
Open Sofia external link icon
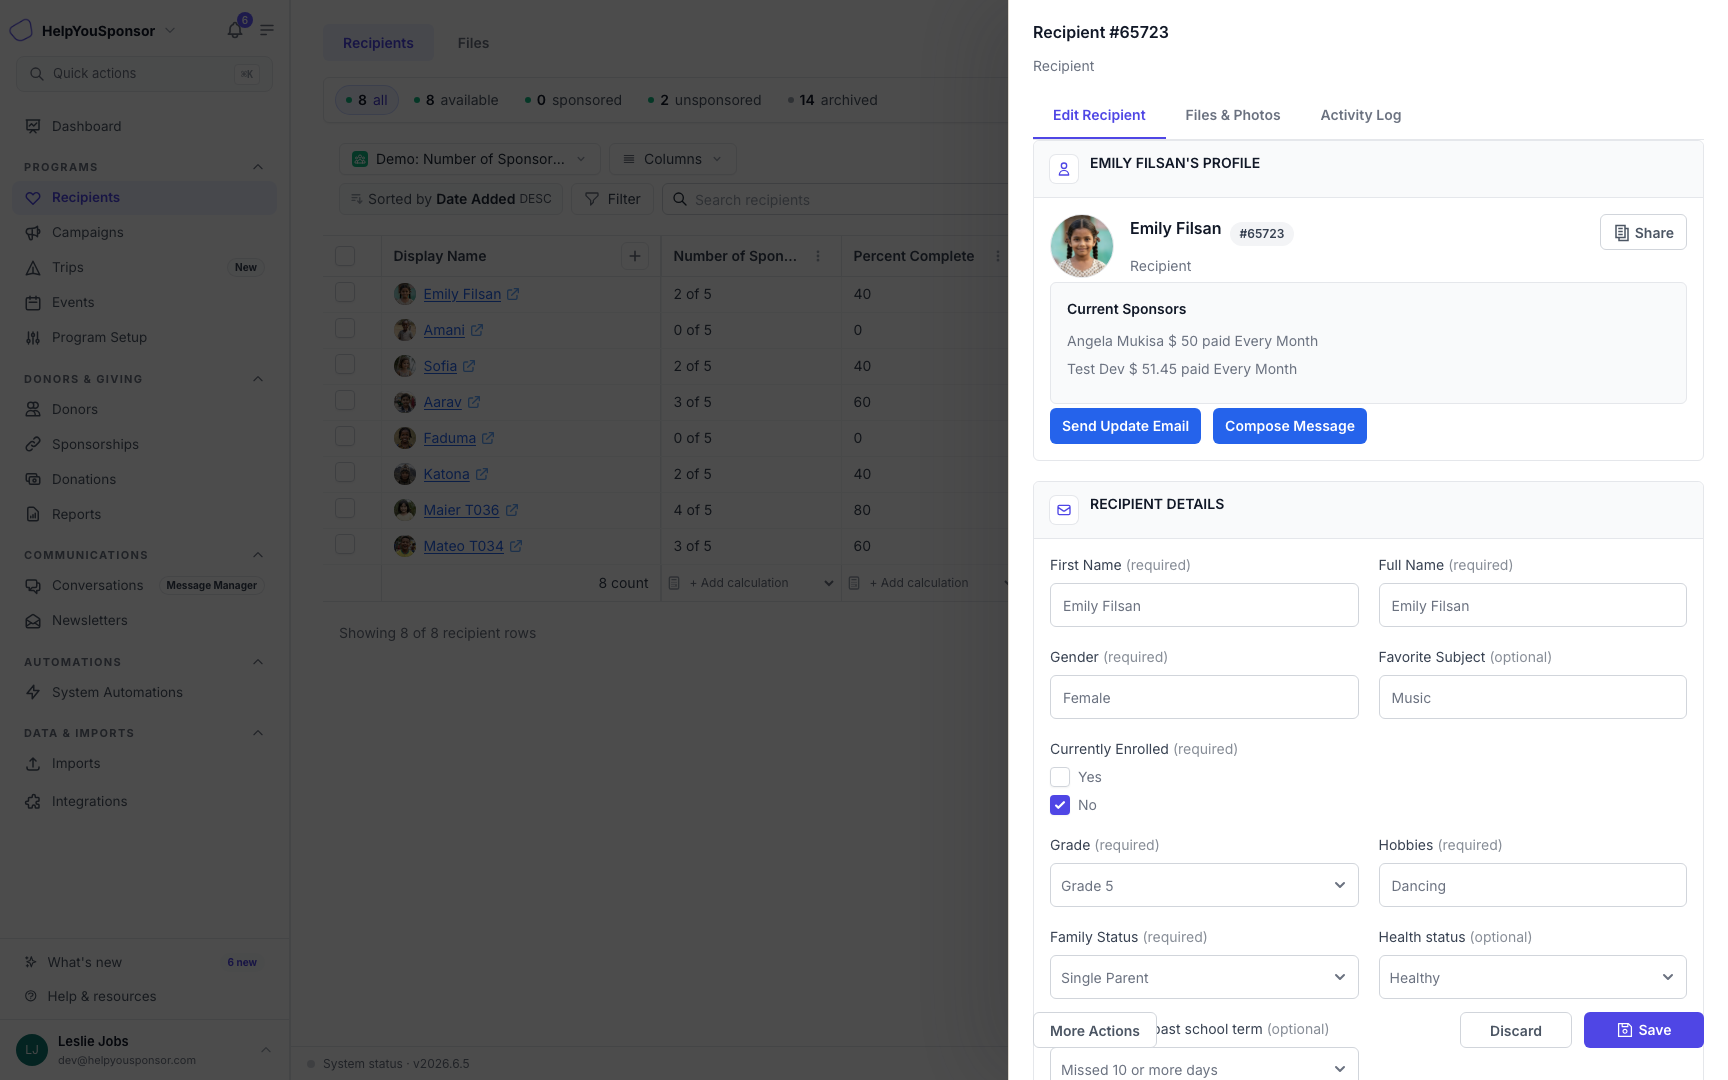469,366
